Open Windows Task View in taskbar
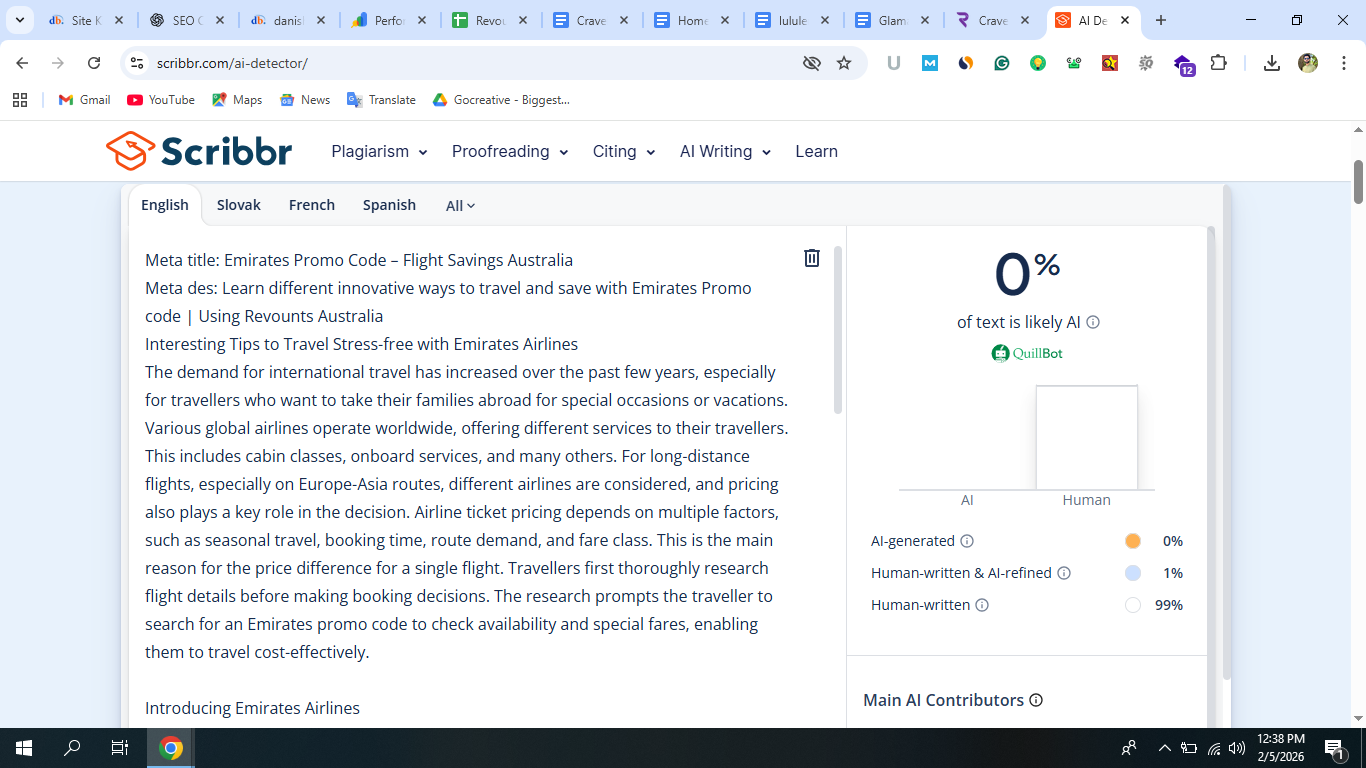Viewport: 1366px width, 768px height. (119, 748)
